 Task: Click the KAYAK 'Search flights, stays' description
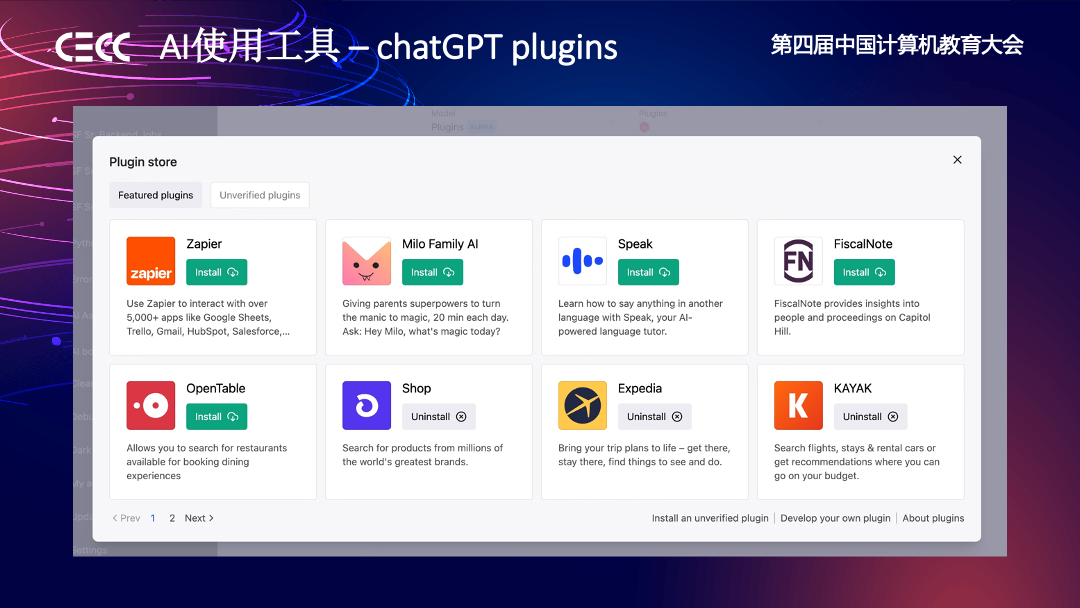tap(857, 461)
